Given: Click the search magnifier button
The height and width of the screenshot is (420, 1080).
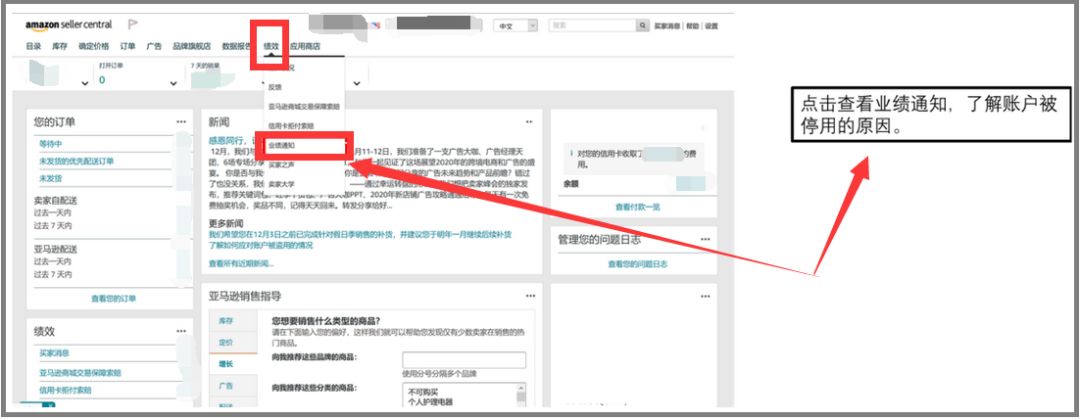Looking at the screenshot, I should click(642, 26).
